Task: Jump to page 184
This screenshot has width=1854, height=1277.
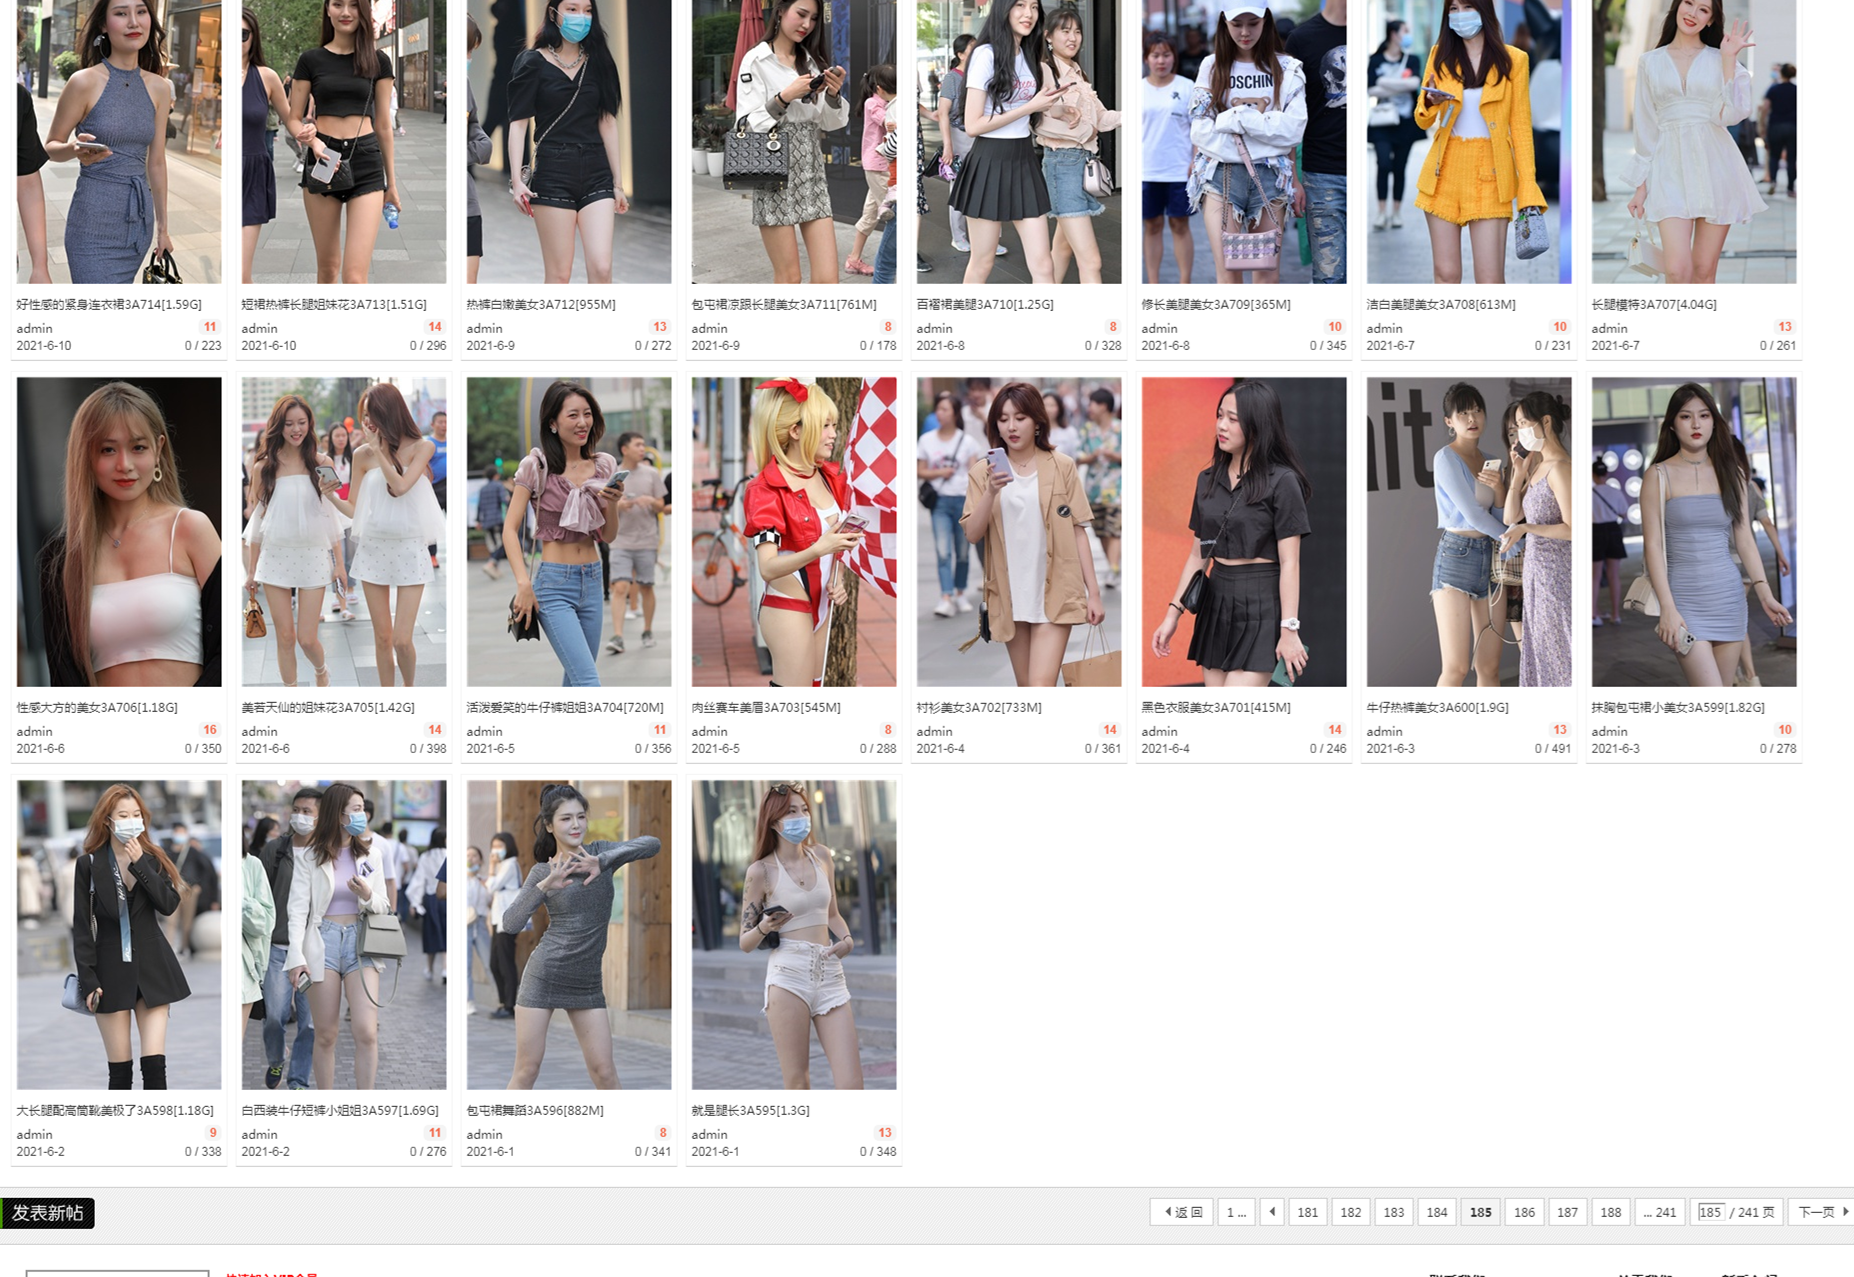Action: (1436, 1212)
